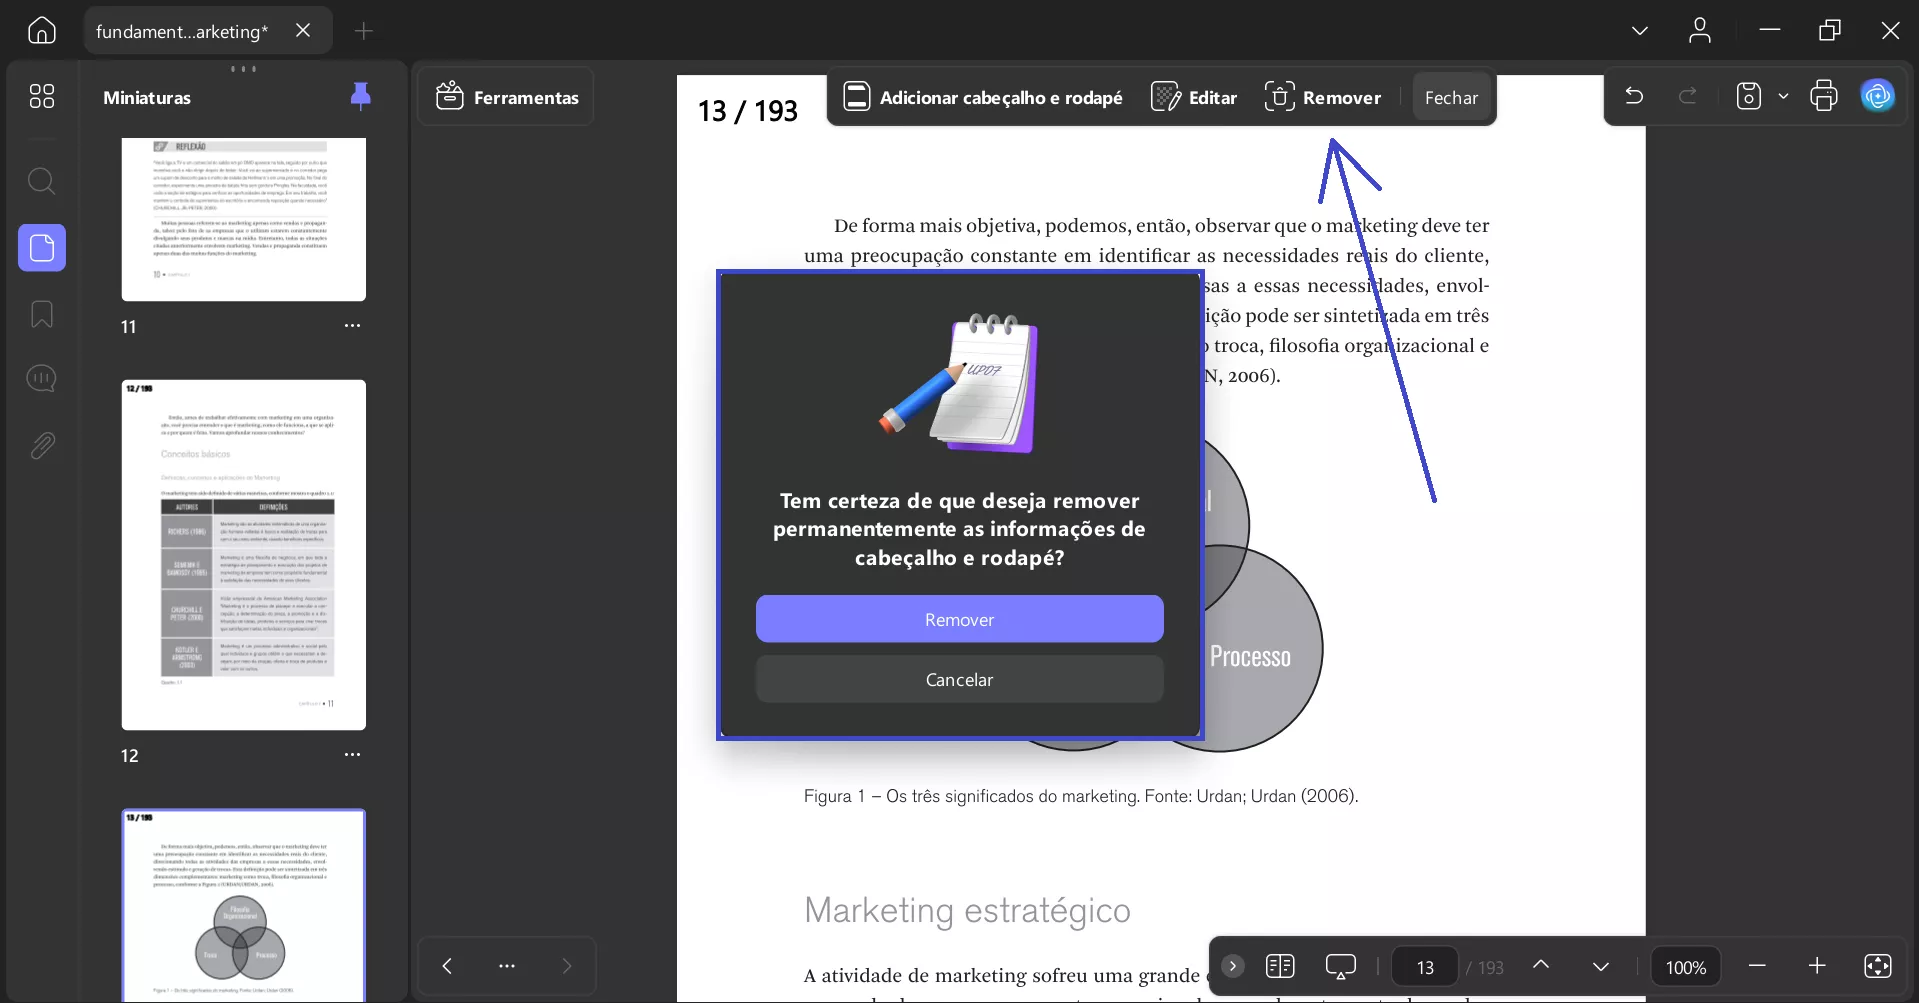Start slideshow presentation mode icon

(1340, 966)
